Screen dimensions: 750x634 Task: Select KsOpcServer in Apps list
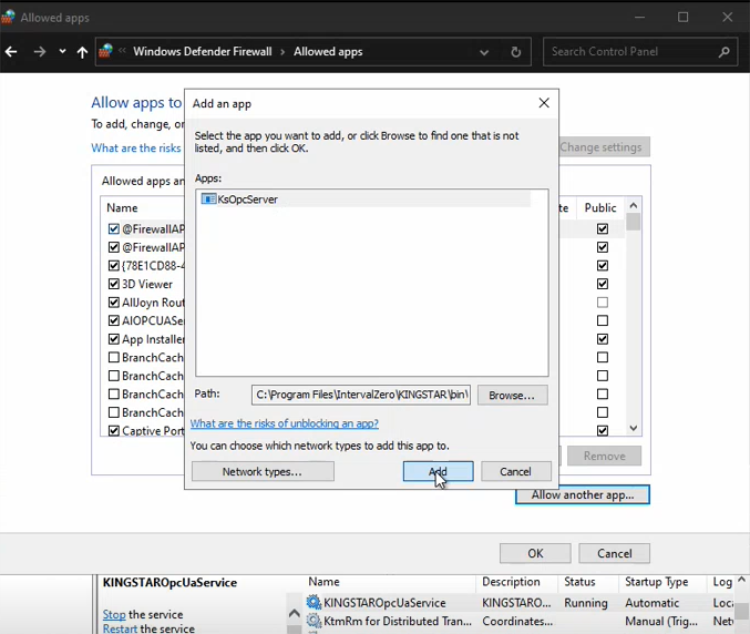tap(364, 199)
